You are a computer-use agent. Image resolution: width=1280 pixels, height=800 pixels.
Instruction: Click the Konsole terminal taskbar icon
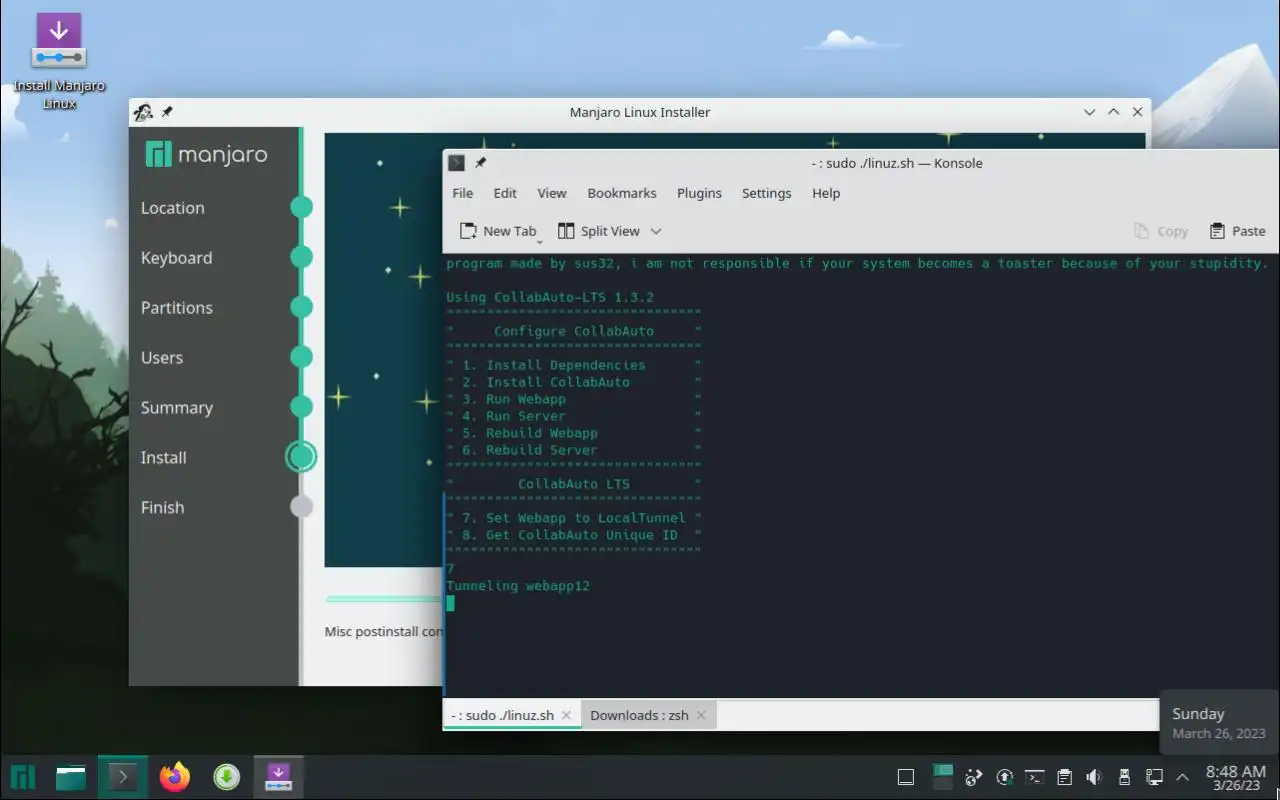(123, 777)
